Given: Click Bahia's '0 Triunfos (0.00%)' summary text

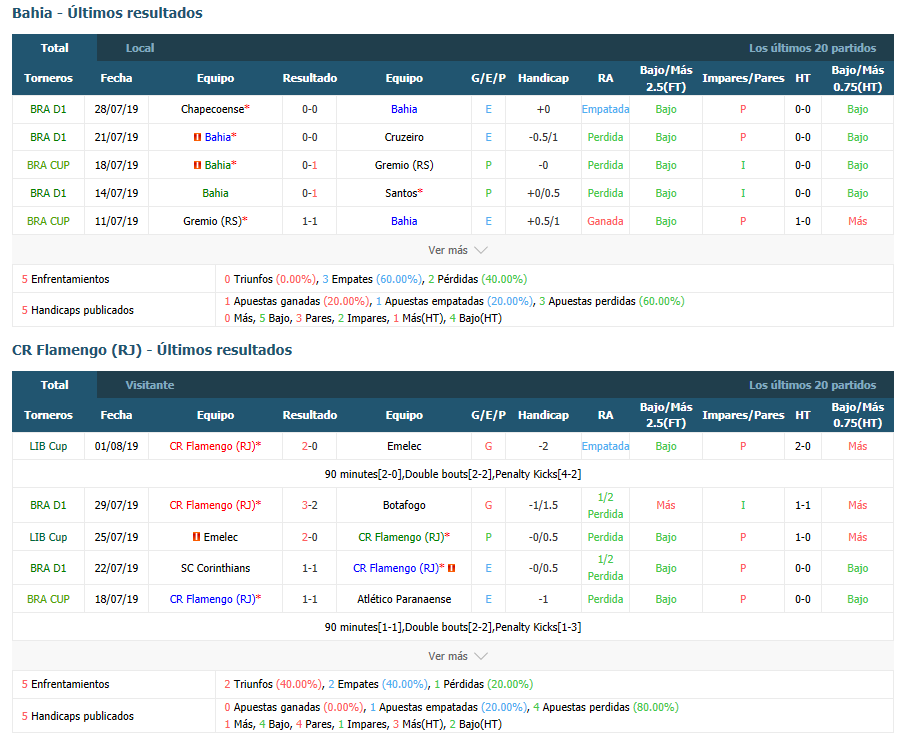Looking at the screenshot, I should coord(270,279).
